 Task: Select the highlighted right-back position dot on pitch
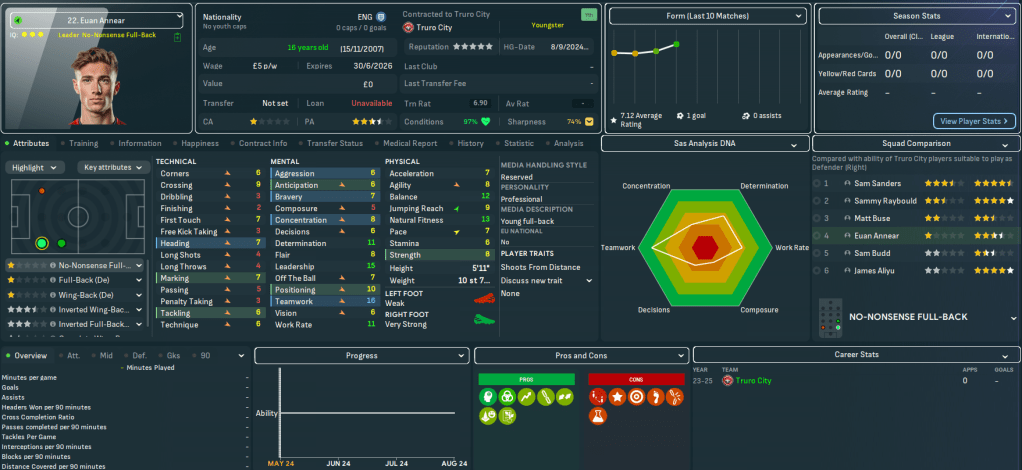coord(41,243)
